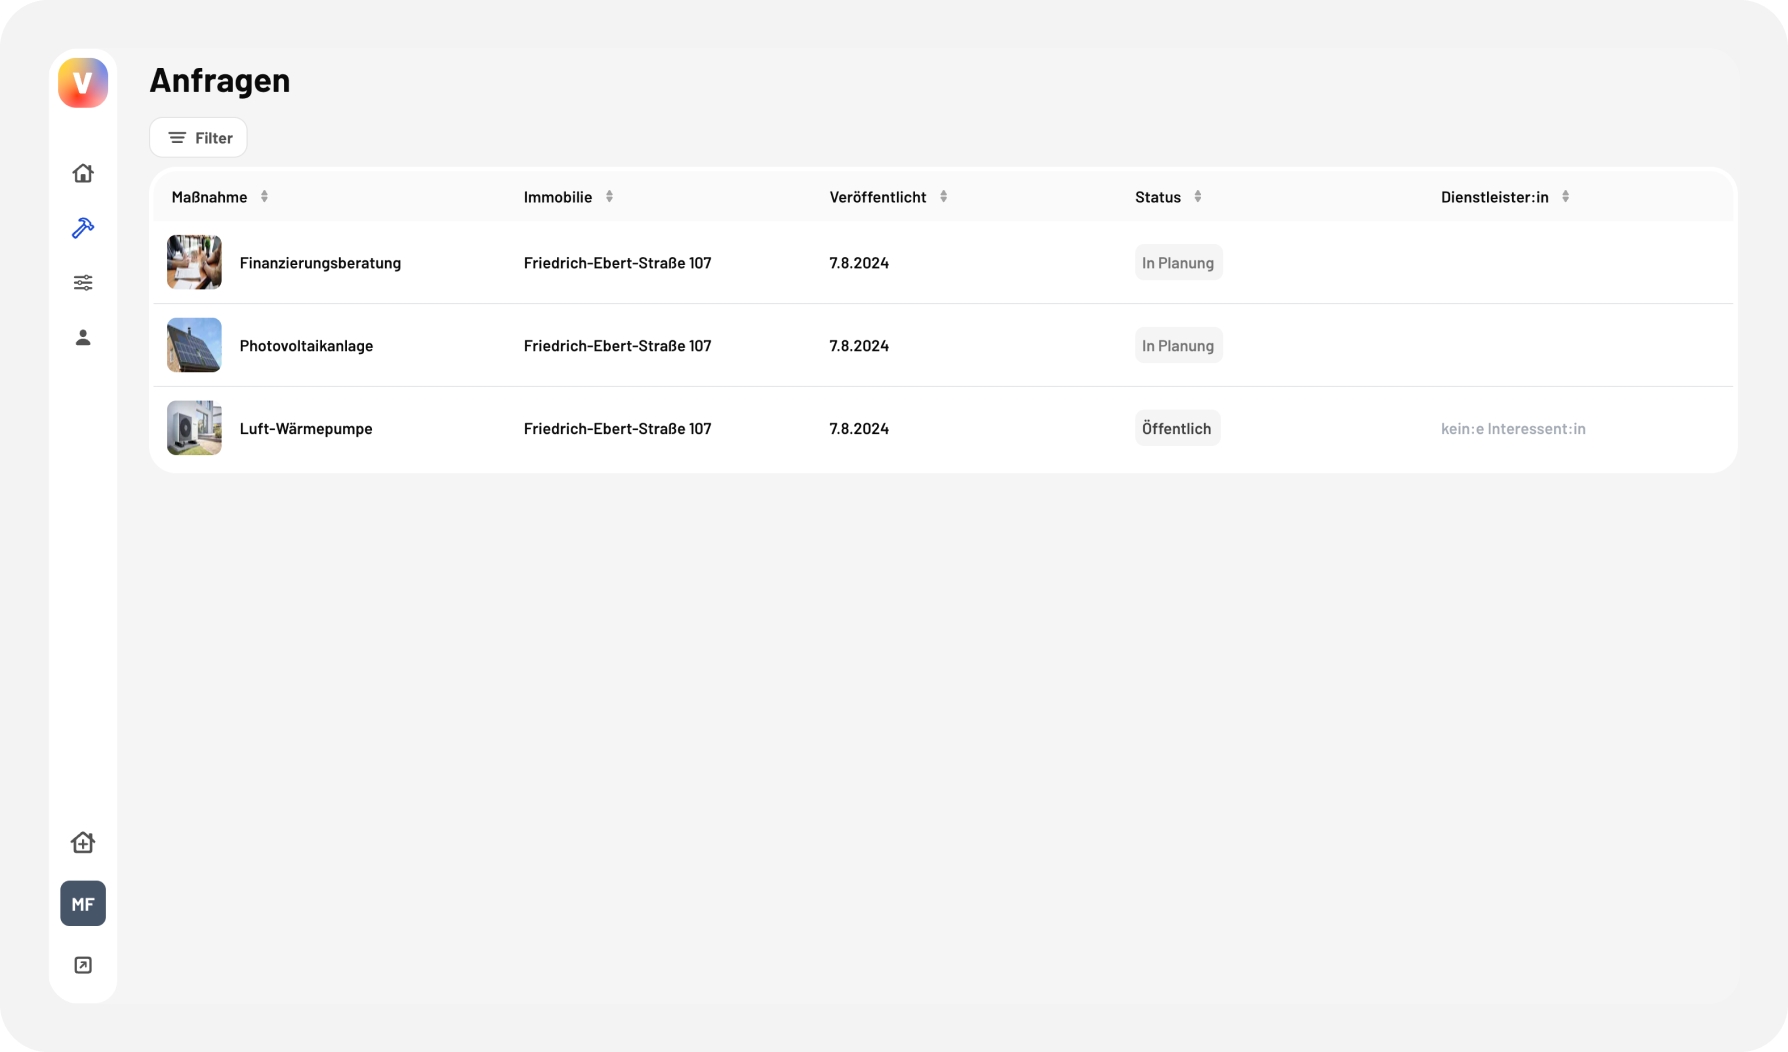Open the Luft-Wärmepumpe request name

(306, 429)
